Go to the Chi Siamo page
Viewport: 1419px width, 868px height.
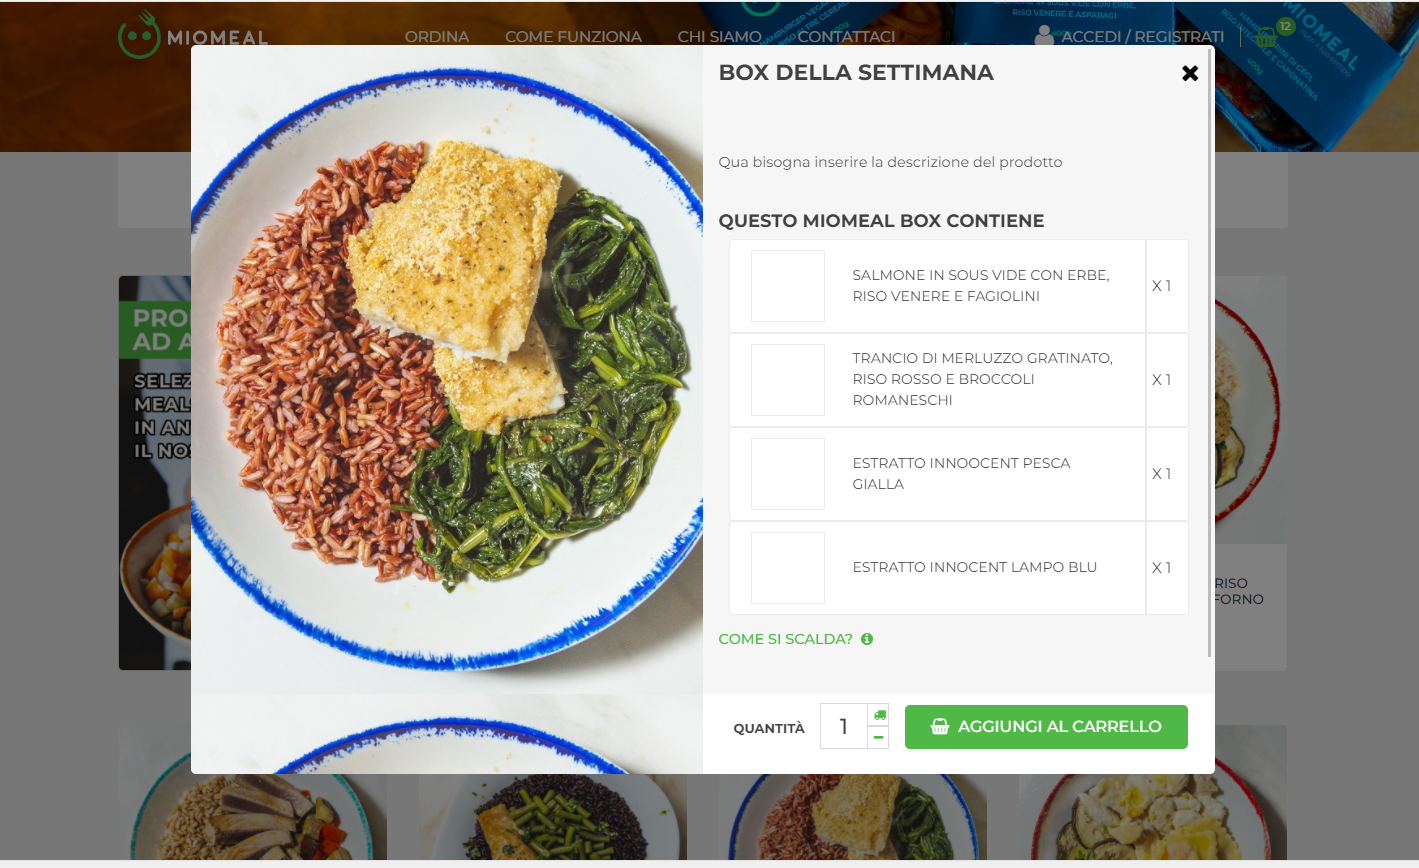click(x=719, y=36)
